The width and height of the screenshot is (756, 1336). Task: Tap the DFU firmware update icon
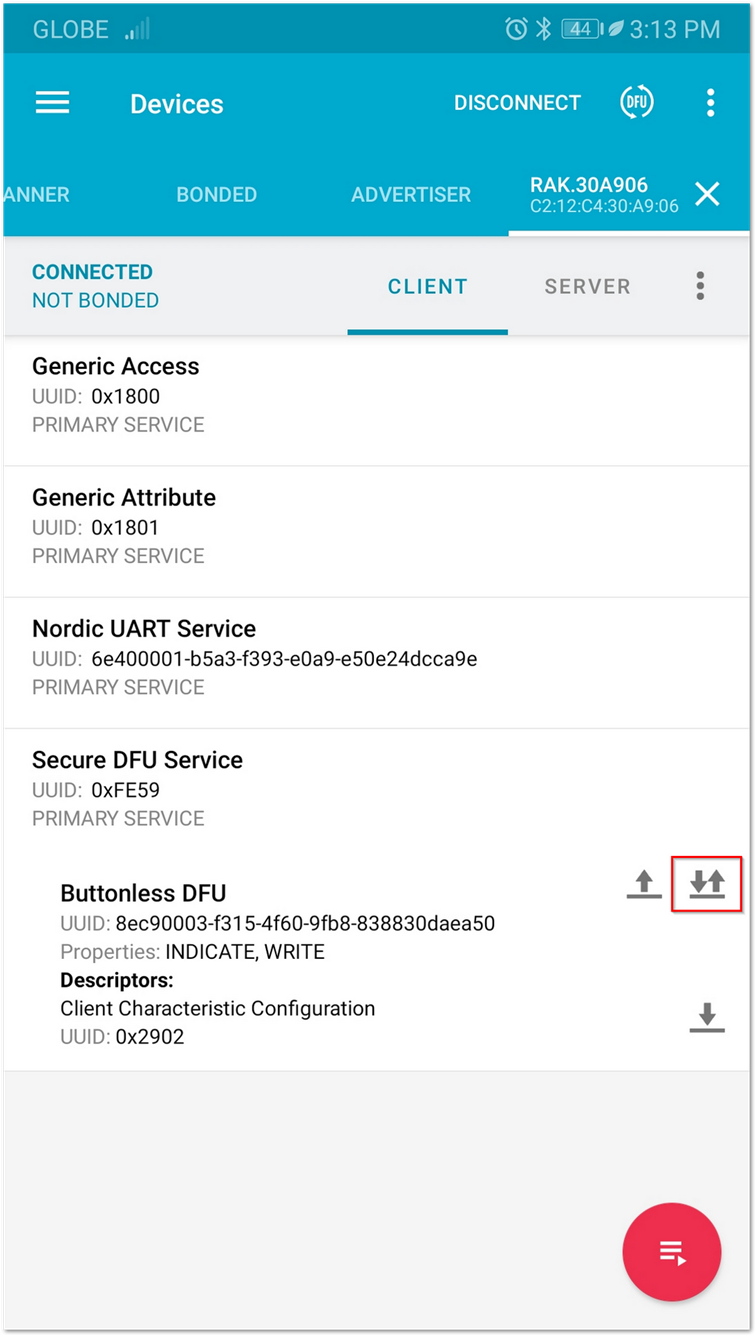[x=636, y=102]
